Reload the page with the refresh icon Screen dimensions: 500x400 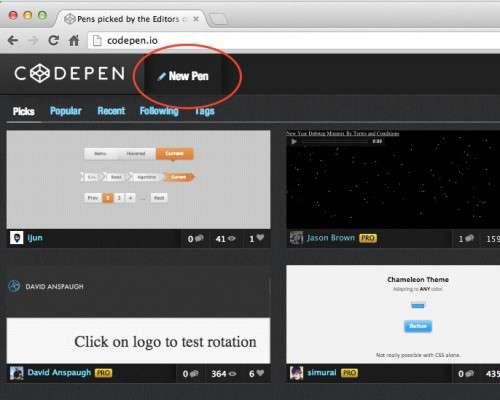pos(53,40)
